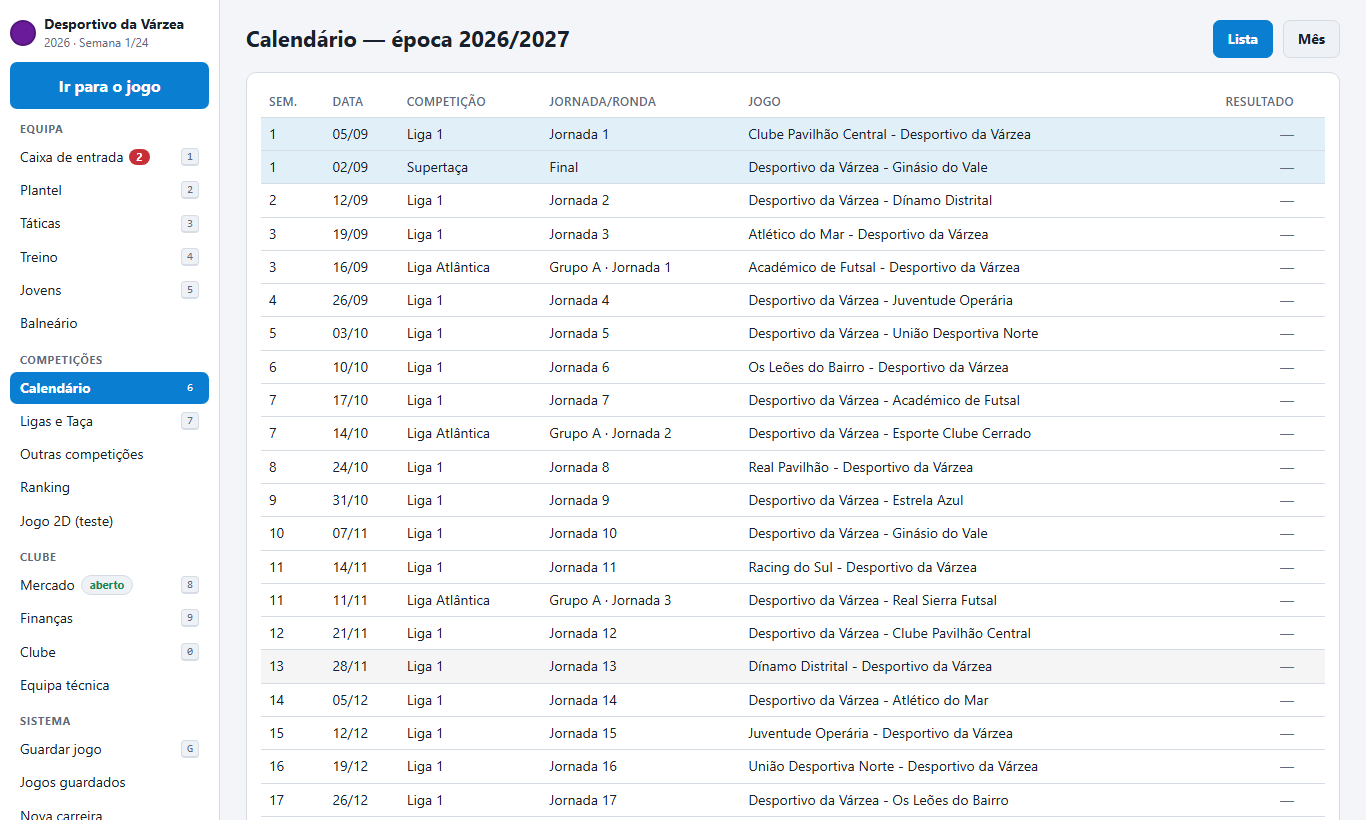Image resolution: width=1366 pixels, height=820 pixels.
Task: Click the DATA column header
Action: tap(348, 102)
